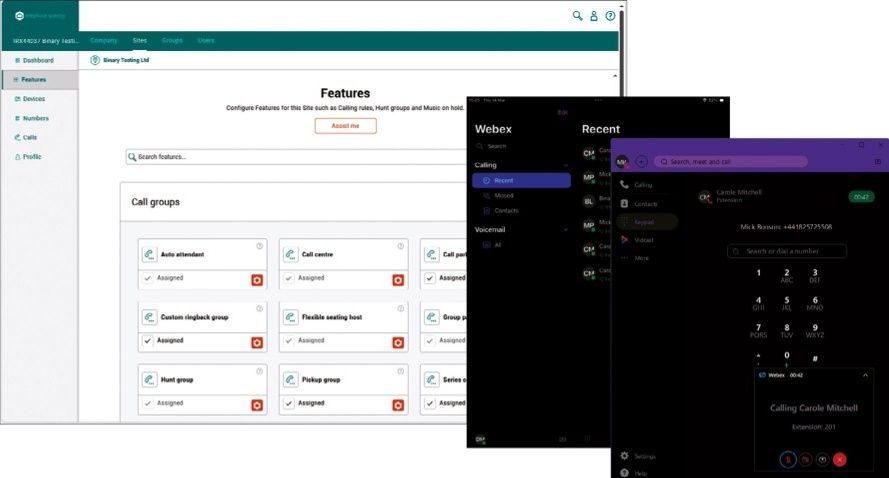This screenshot has width=889, height=478.
Task: Toggle the Group p… card Assigned checkbox
Action: pos(430,341)
